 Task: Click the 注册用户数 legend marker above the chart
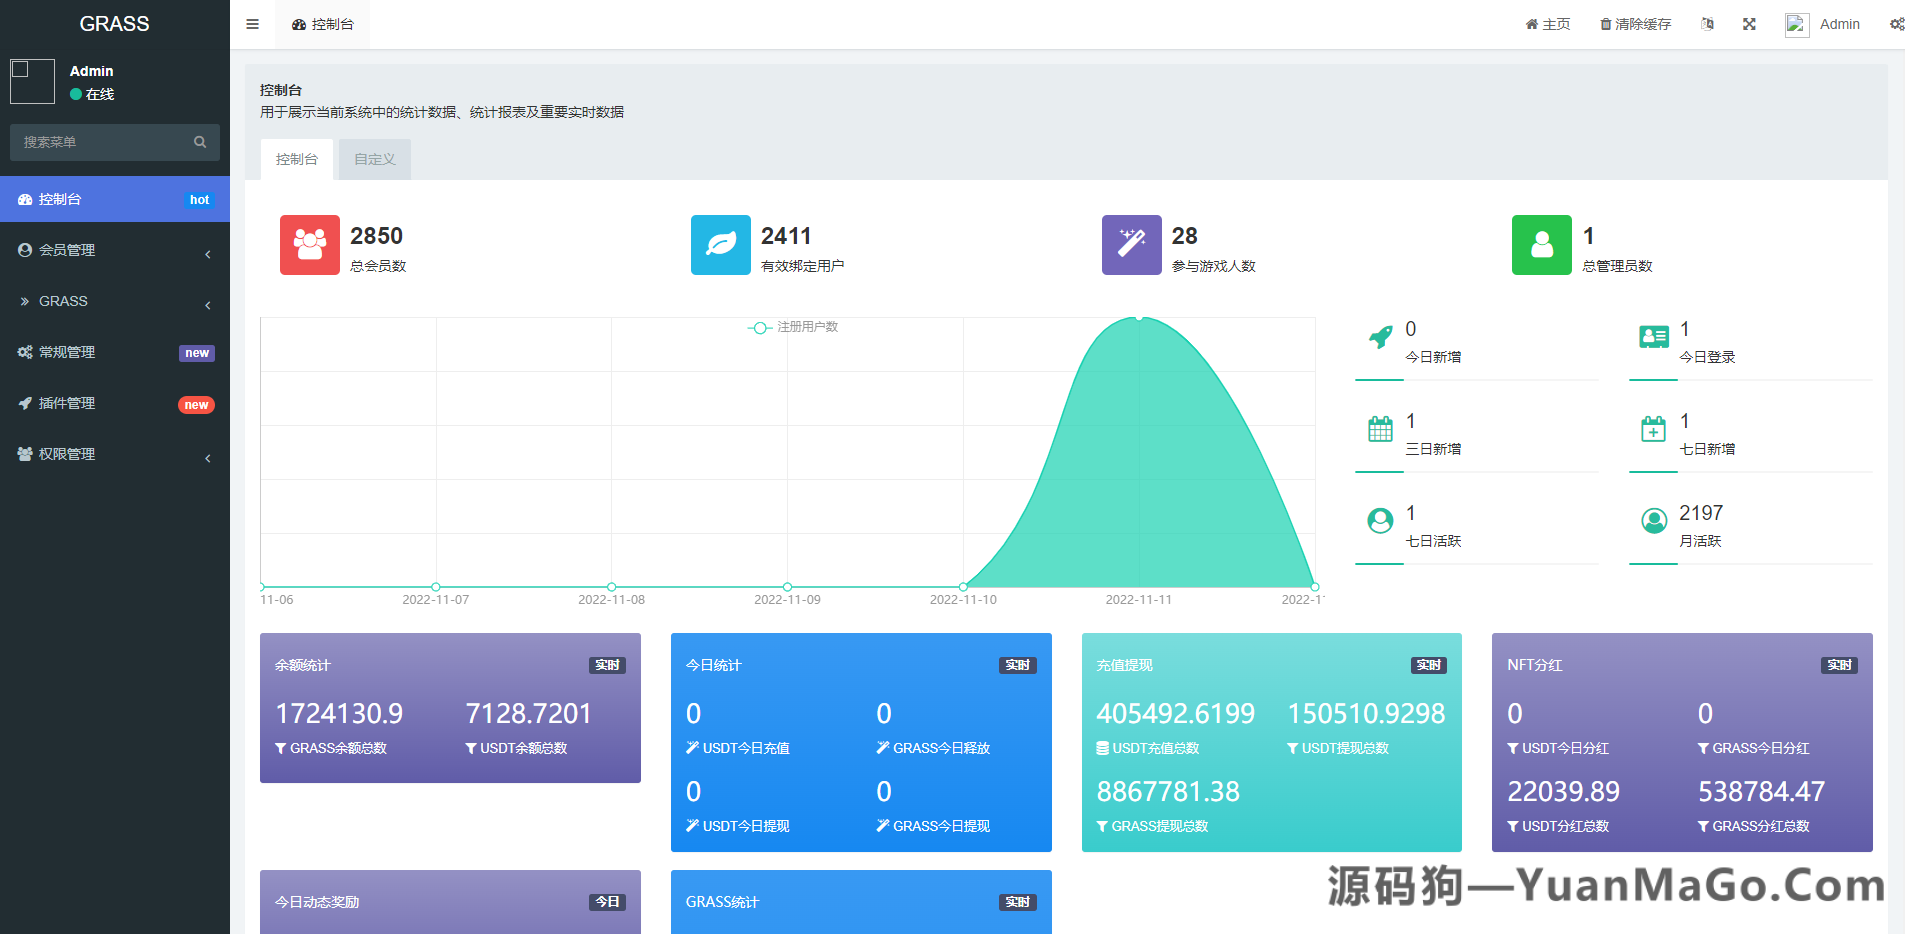(x=760, y=327)
